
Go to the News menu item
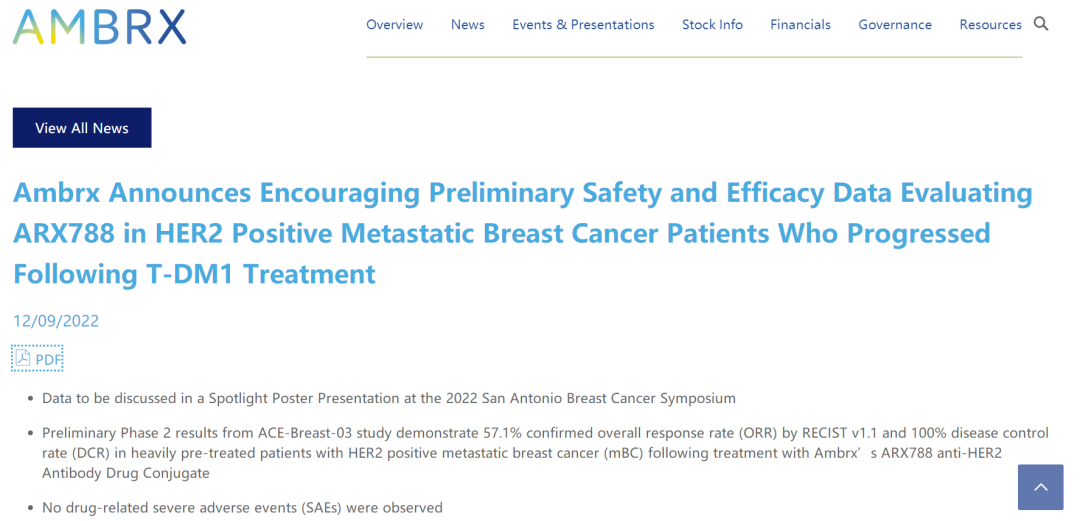tap(467, 25)
